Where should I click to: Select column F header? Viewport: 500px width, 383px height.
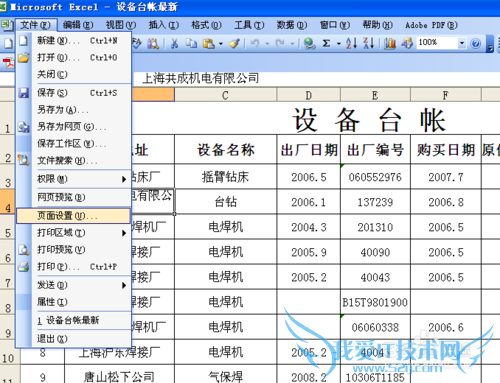[446, 95]
